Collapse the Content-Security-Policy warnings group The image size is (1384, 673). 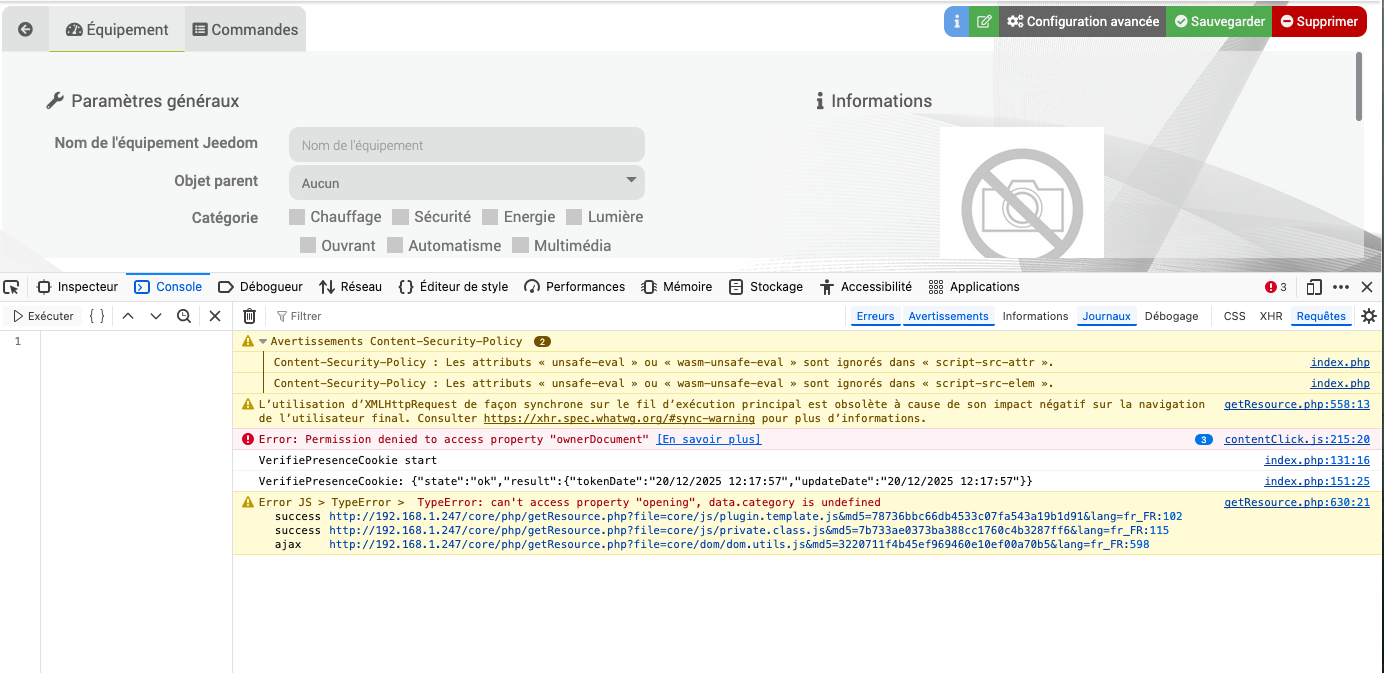263,341
